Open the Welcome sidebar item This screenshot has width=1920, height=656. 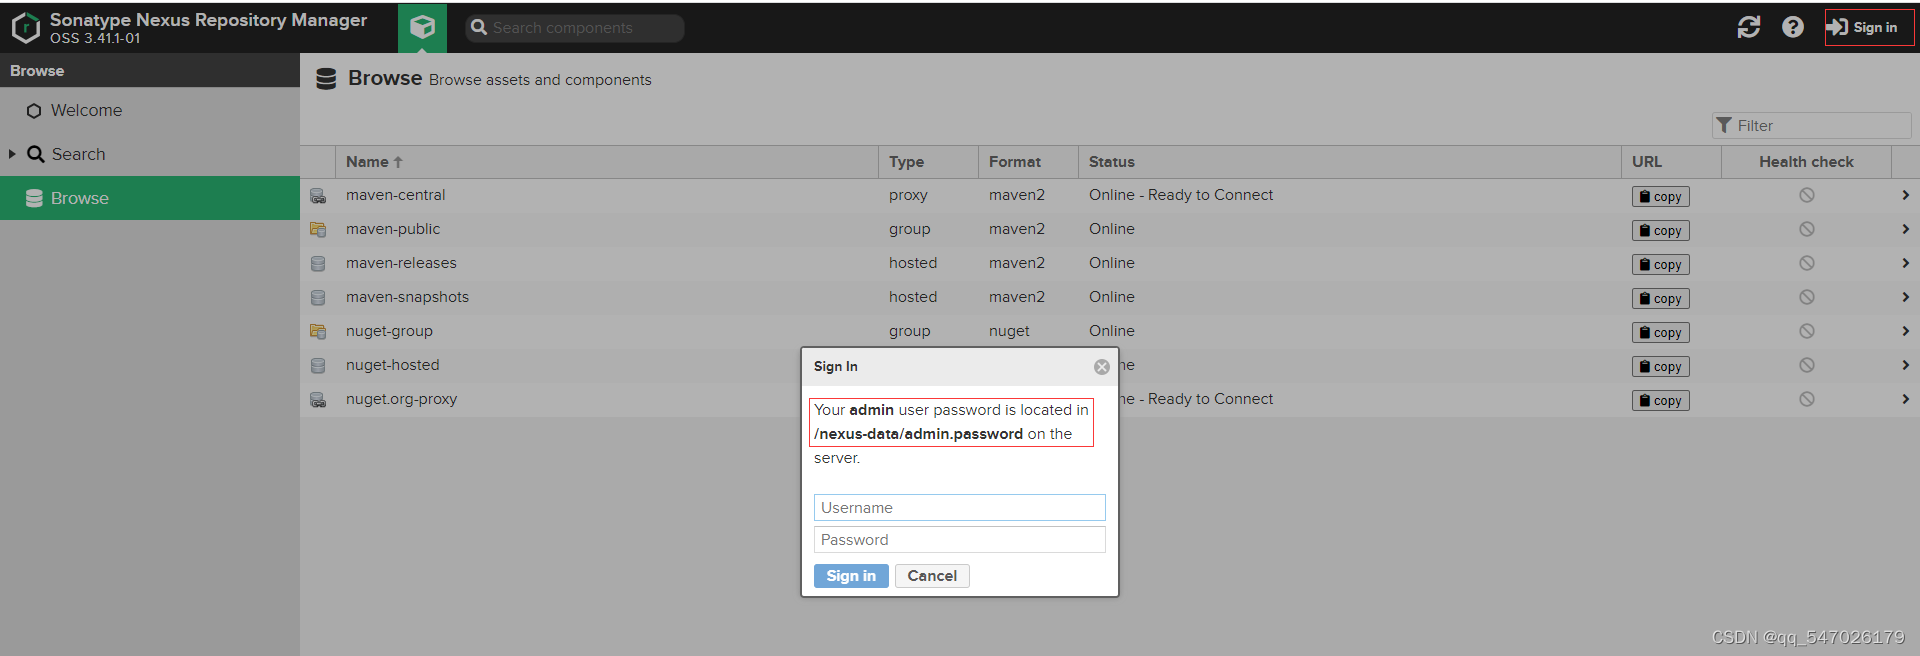coord(150,110)
